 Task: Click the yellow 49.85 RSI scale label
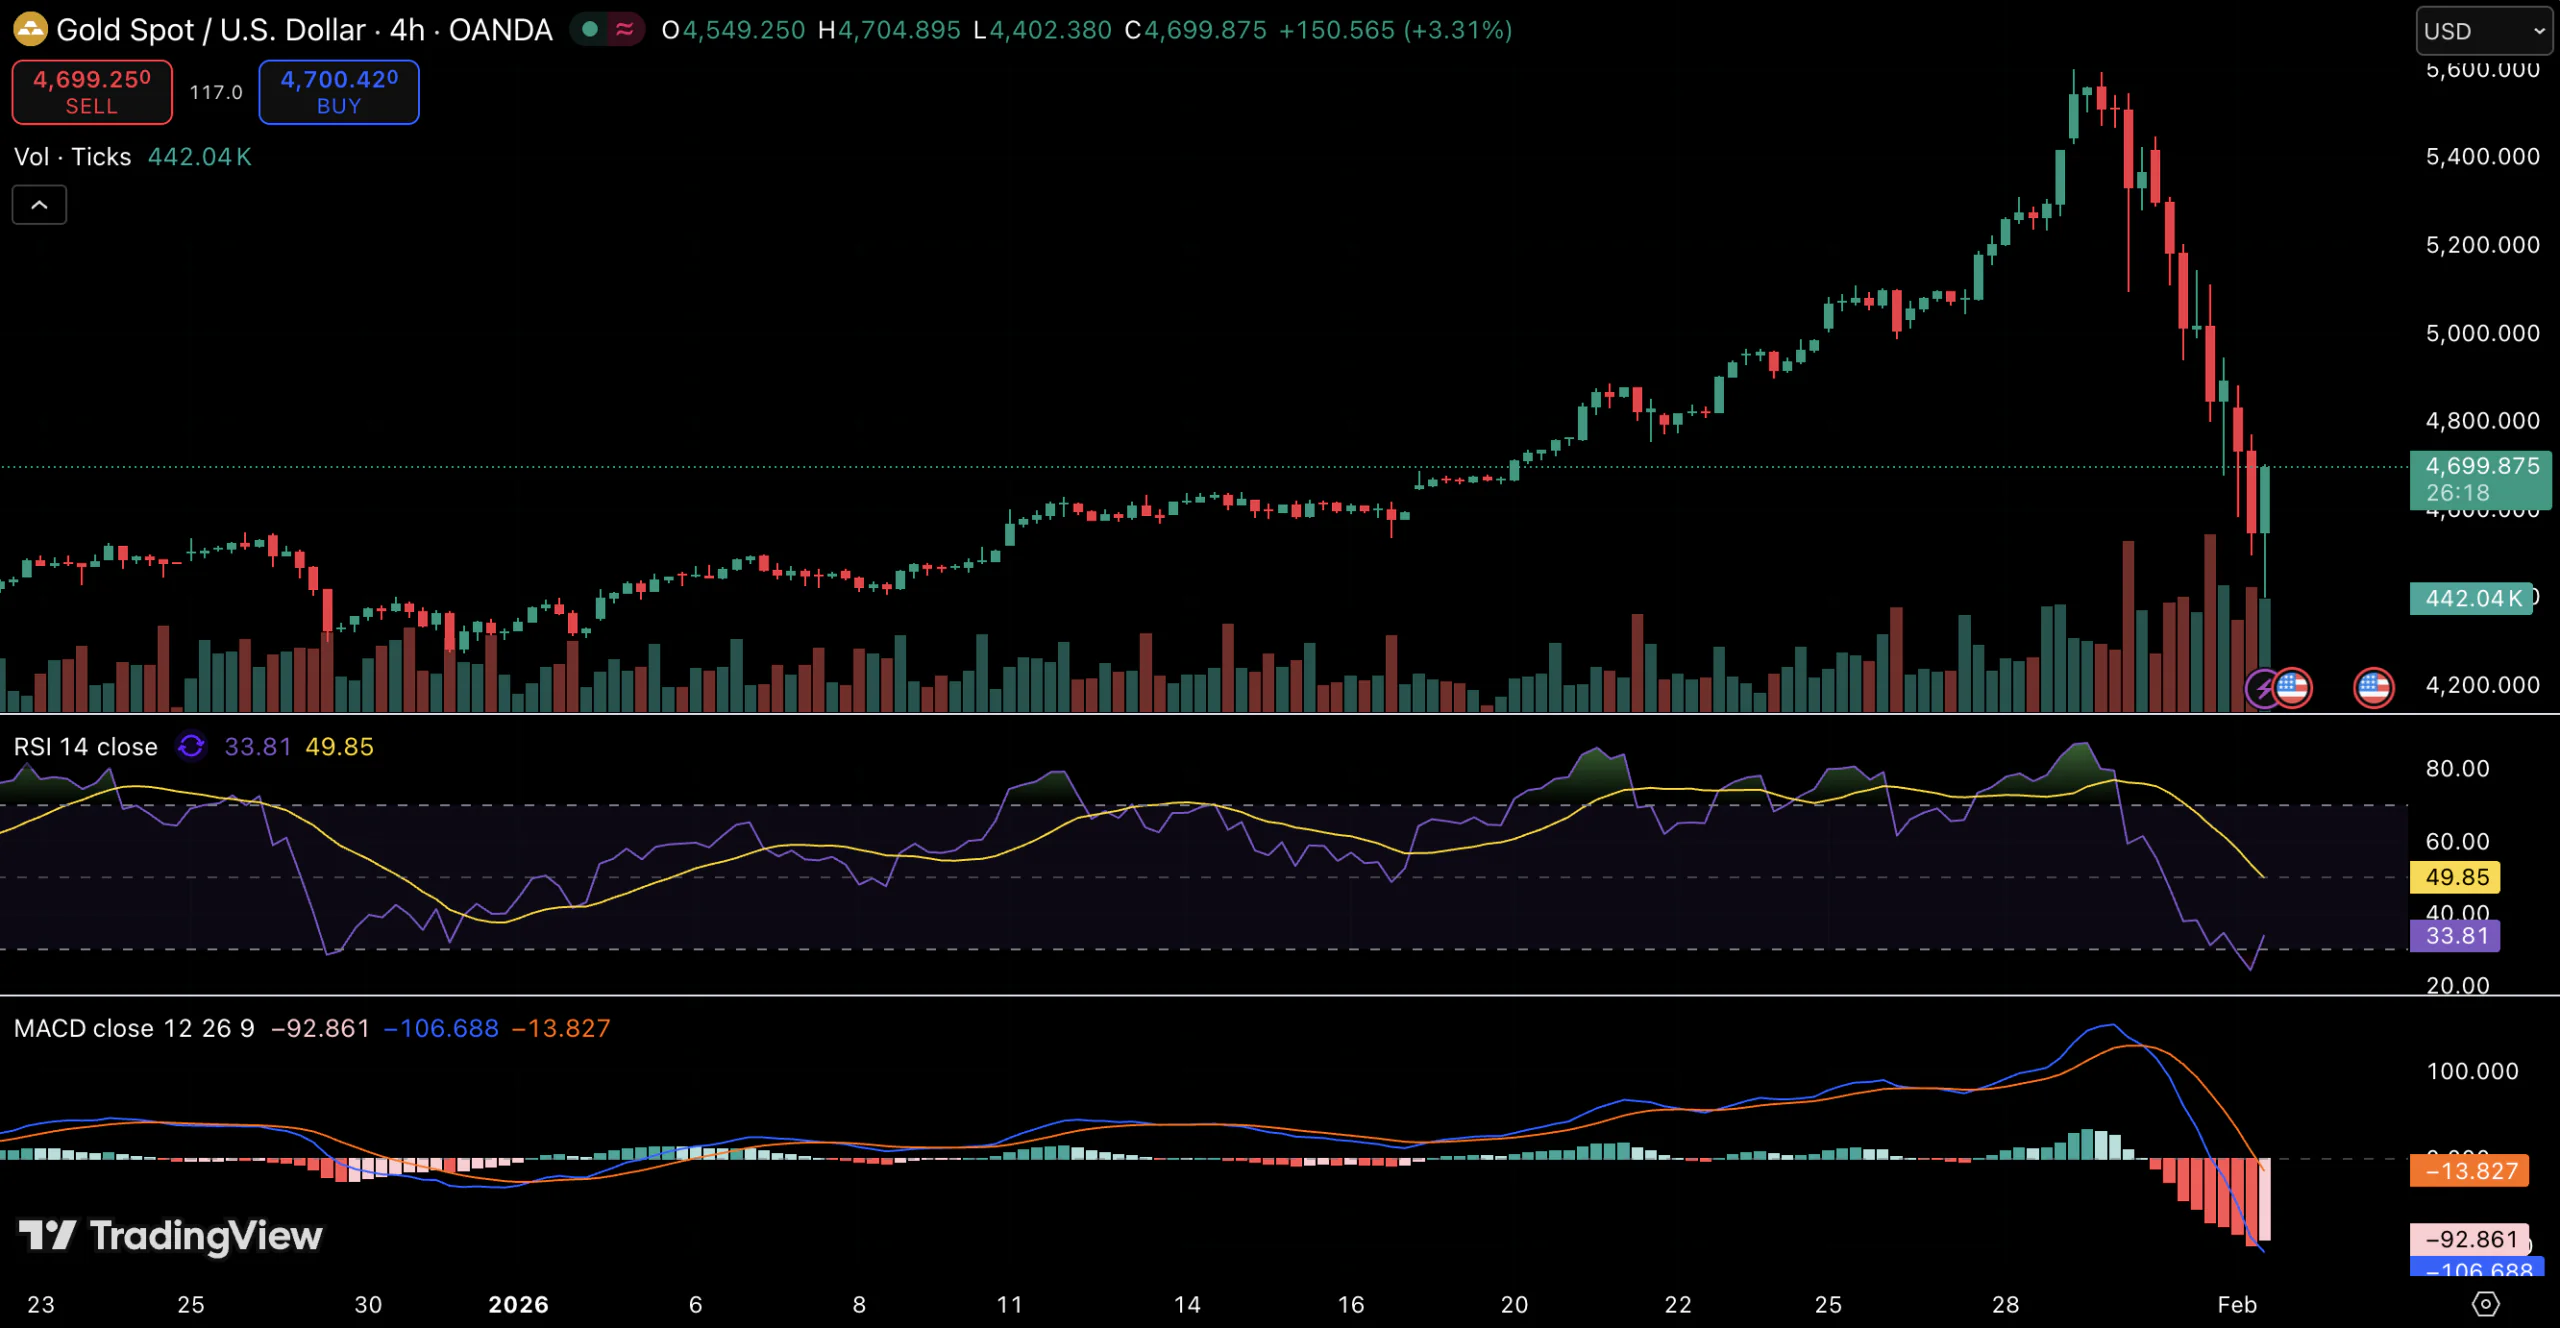(2455, 877)
